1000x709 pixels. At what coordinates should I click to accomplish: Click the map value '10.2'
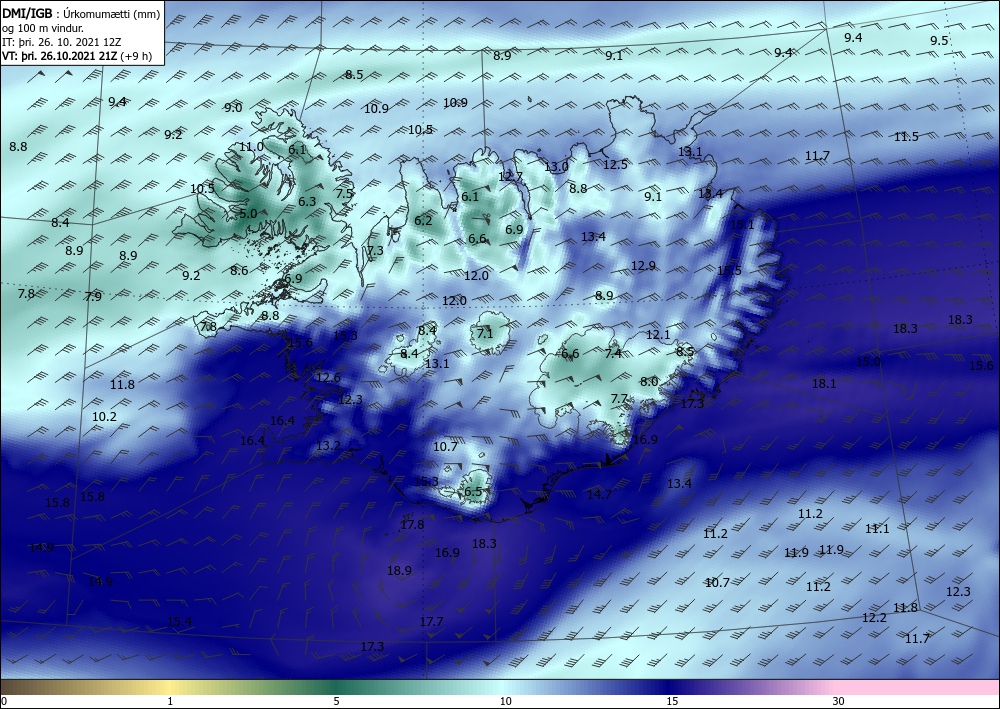click(104, 417)
